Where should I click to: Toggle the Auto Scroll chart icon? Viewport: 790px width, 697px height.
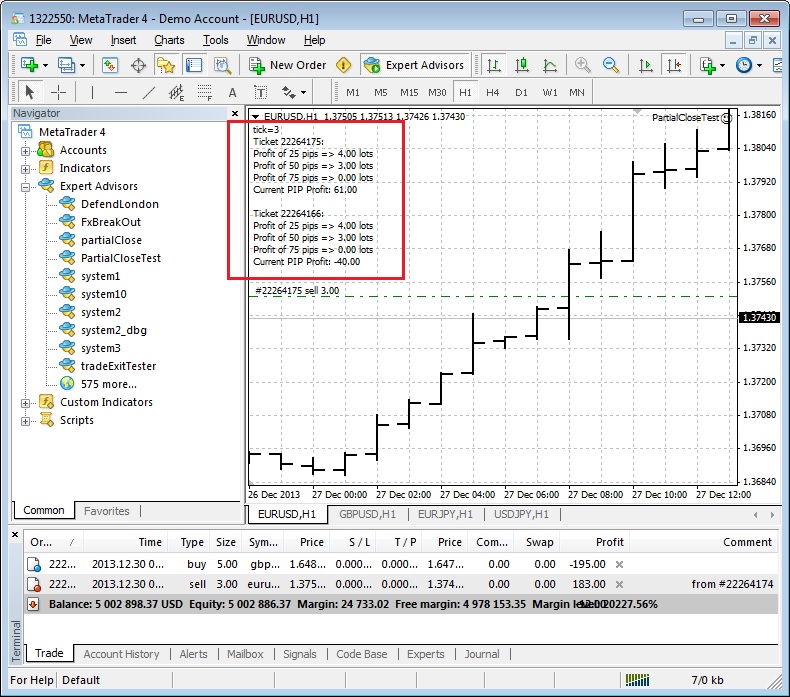coord(645,65)
